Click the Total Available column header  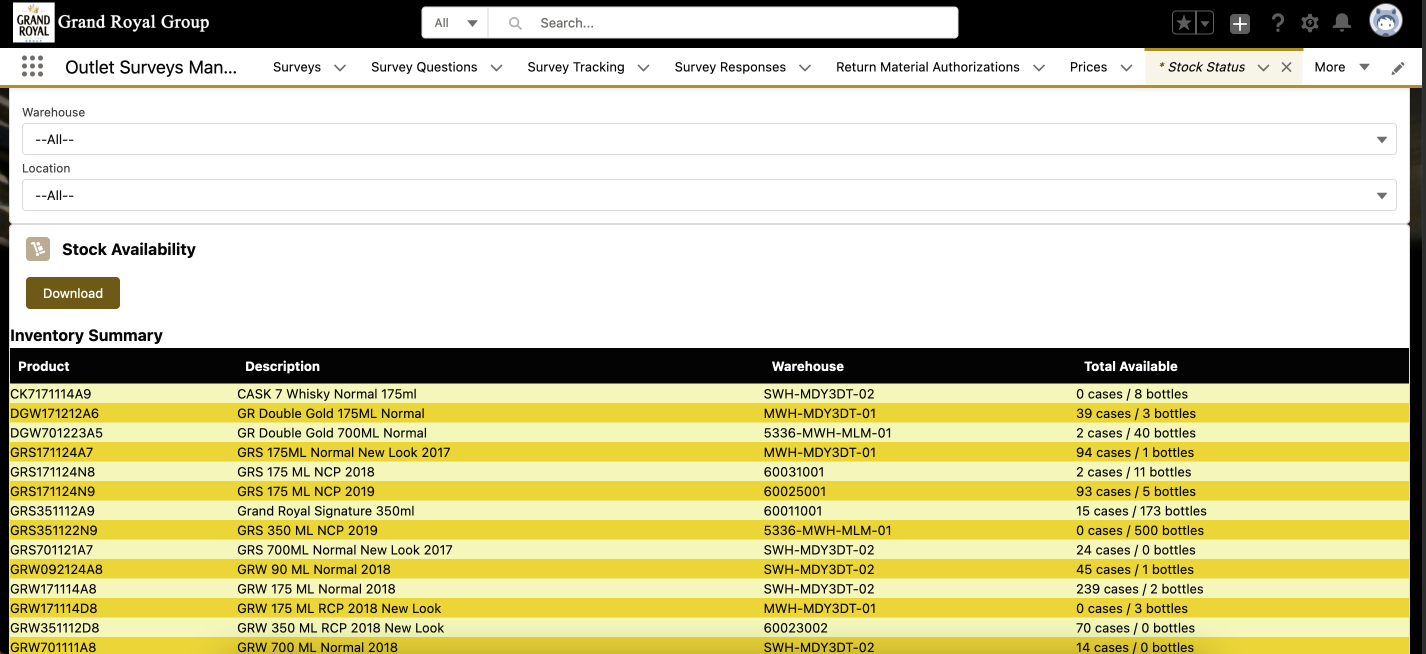click(x=1131, y=366)
